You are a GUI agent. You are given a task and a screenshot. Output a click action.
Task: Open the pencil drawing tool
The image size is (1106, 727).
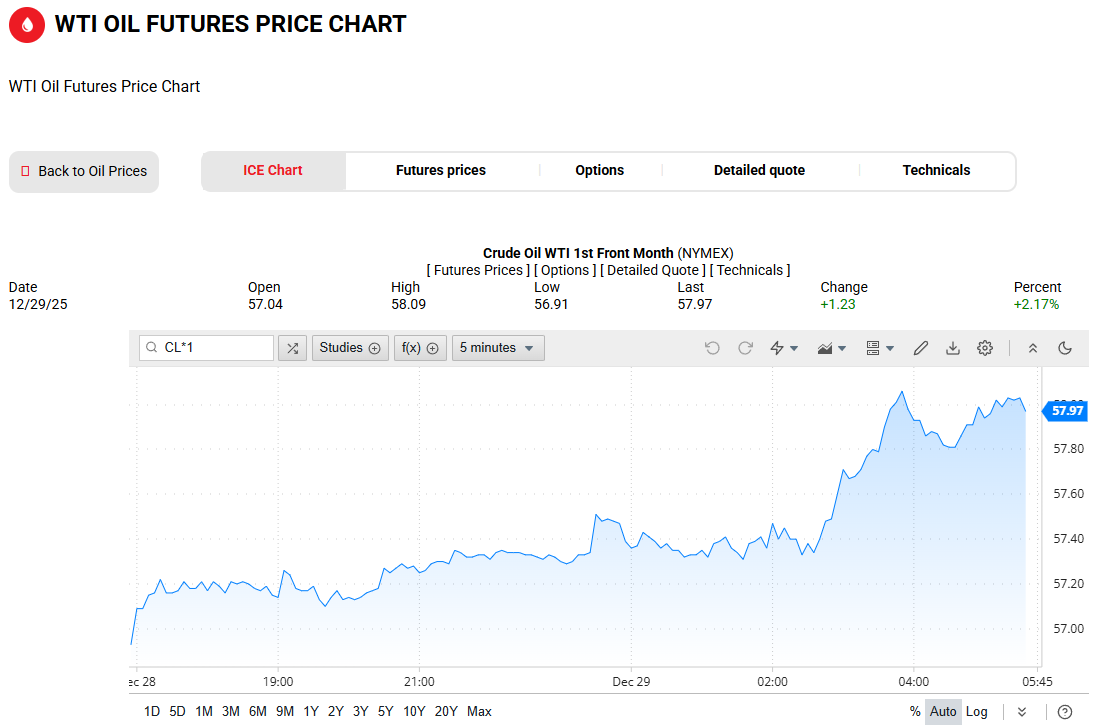921,348
